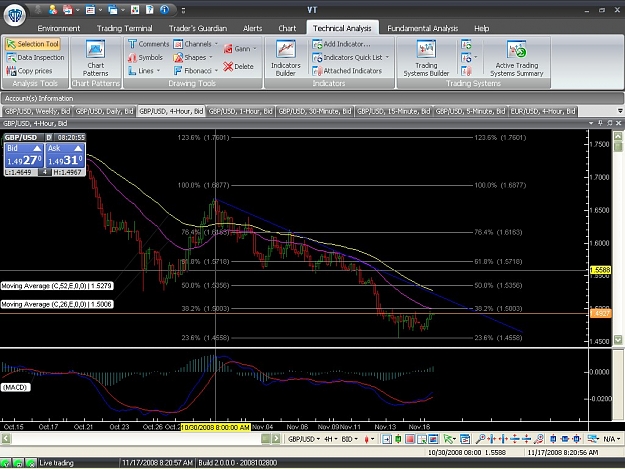625x469 pixels.
Task: Click the Account(s) Information bar
Action: (x=312, y=98)
